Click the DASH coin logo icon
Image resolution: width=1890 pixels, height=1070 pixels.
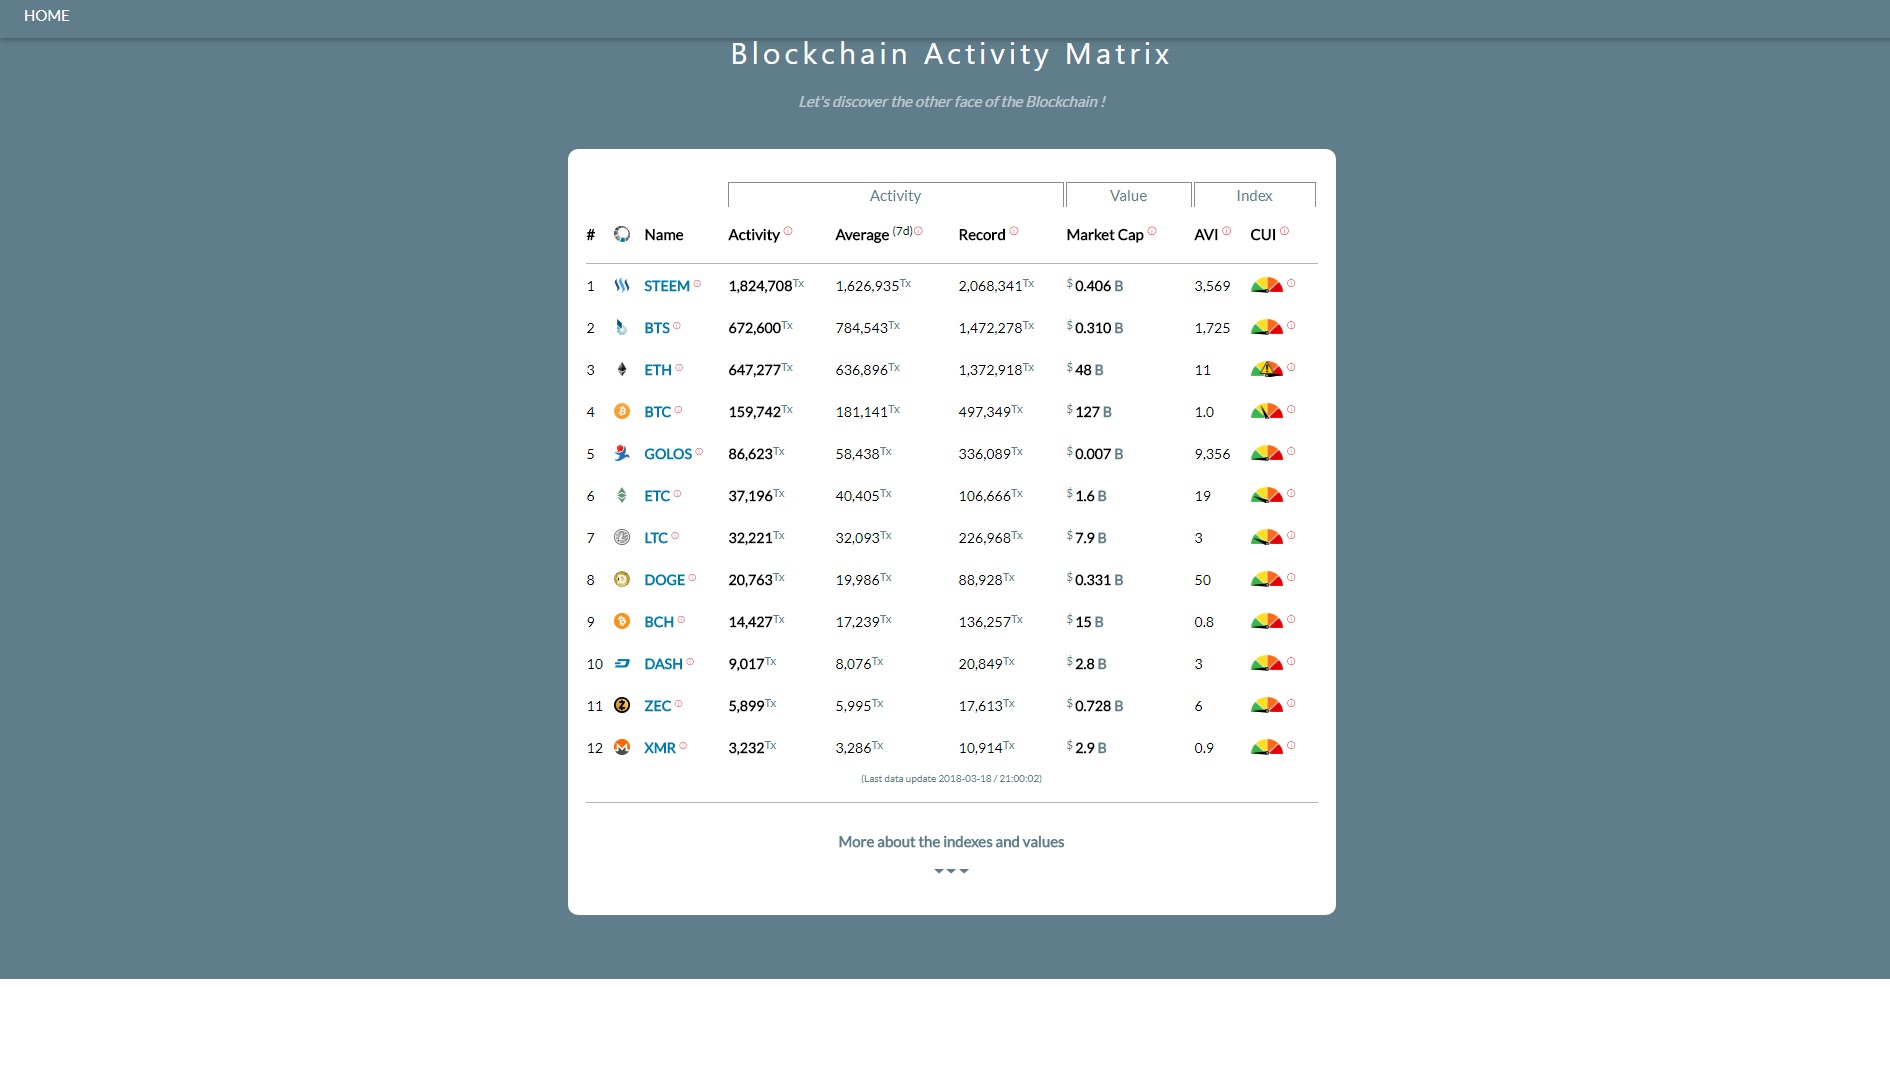pos(622,663)
